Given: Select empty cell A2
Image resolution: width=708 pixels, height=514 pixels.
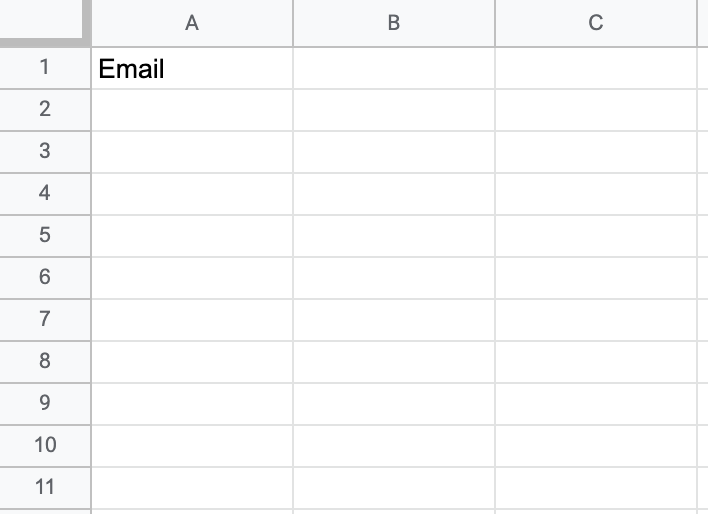Looking at the screenshot, I should 192,110.
